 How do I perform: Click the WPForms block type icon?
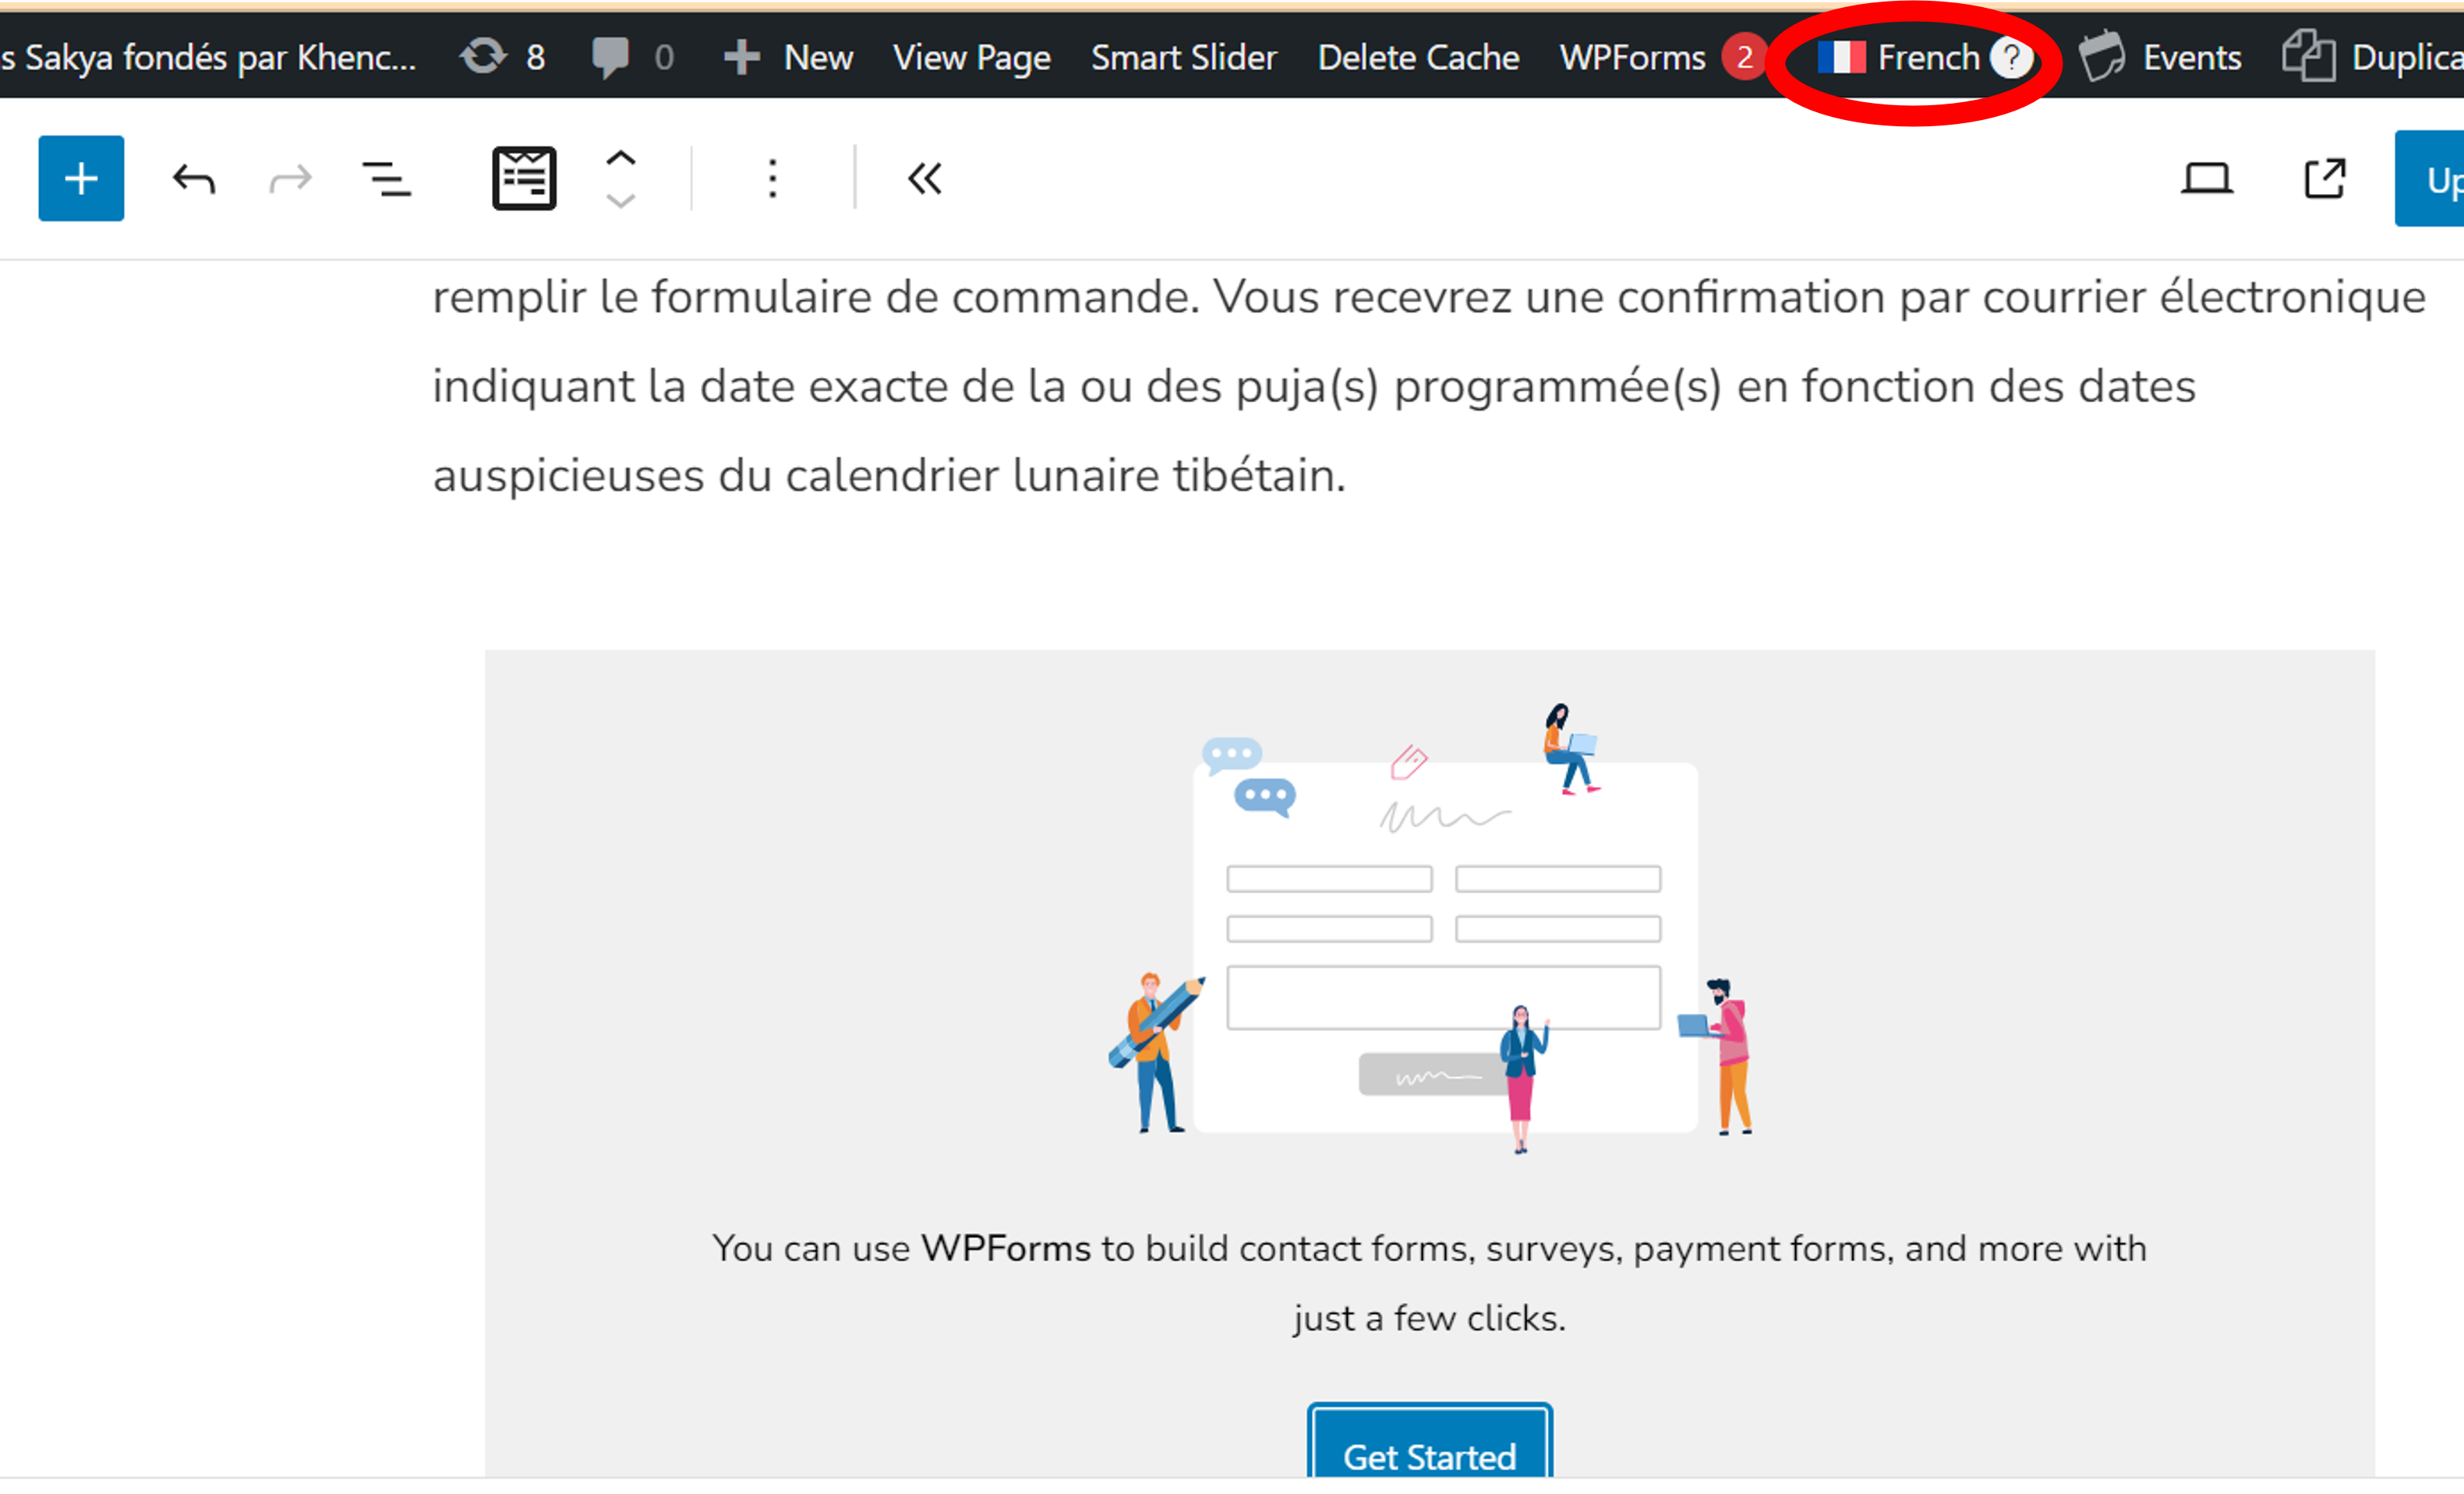pyautogui.click(x=524, y=178)
